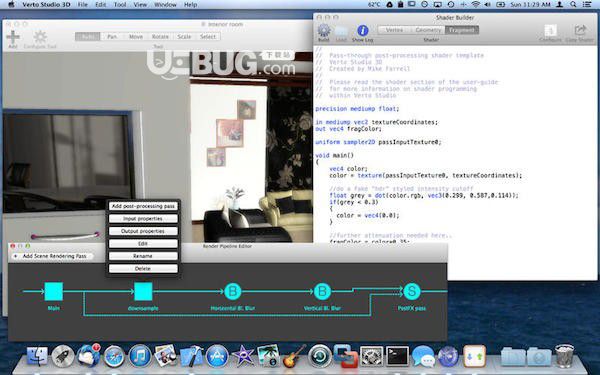600x375 pixels.
Task: Click the precision mediump float line
Action: pos(357,109)
